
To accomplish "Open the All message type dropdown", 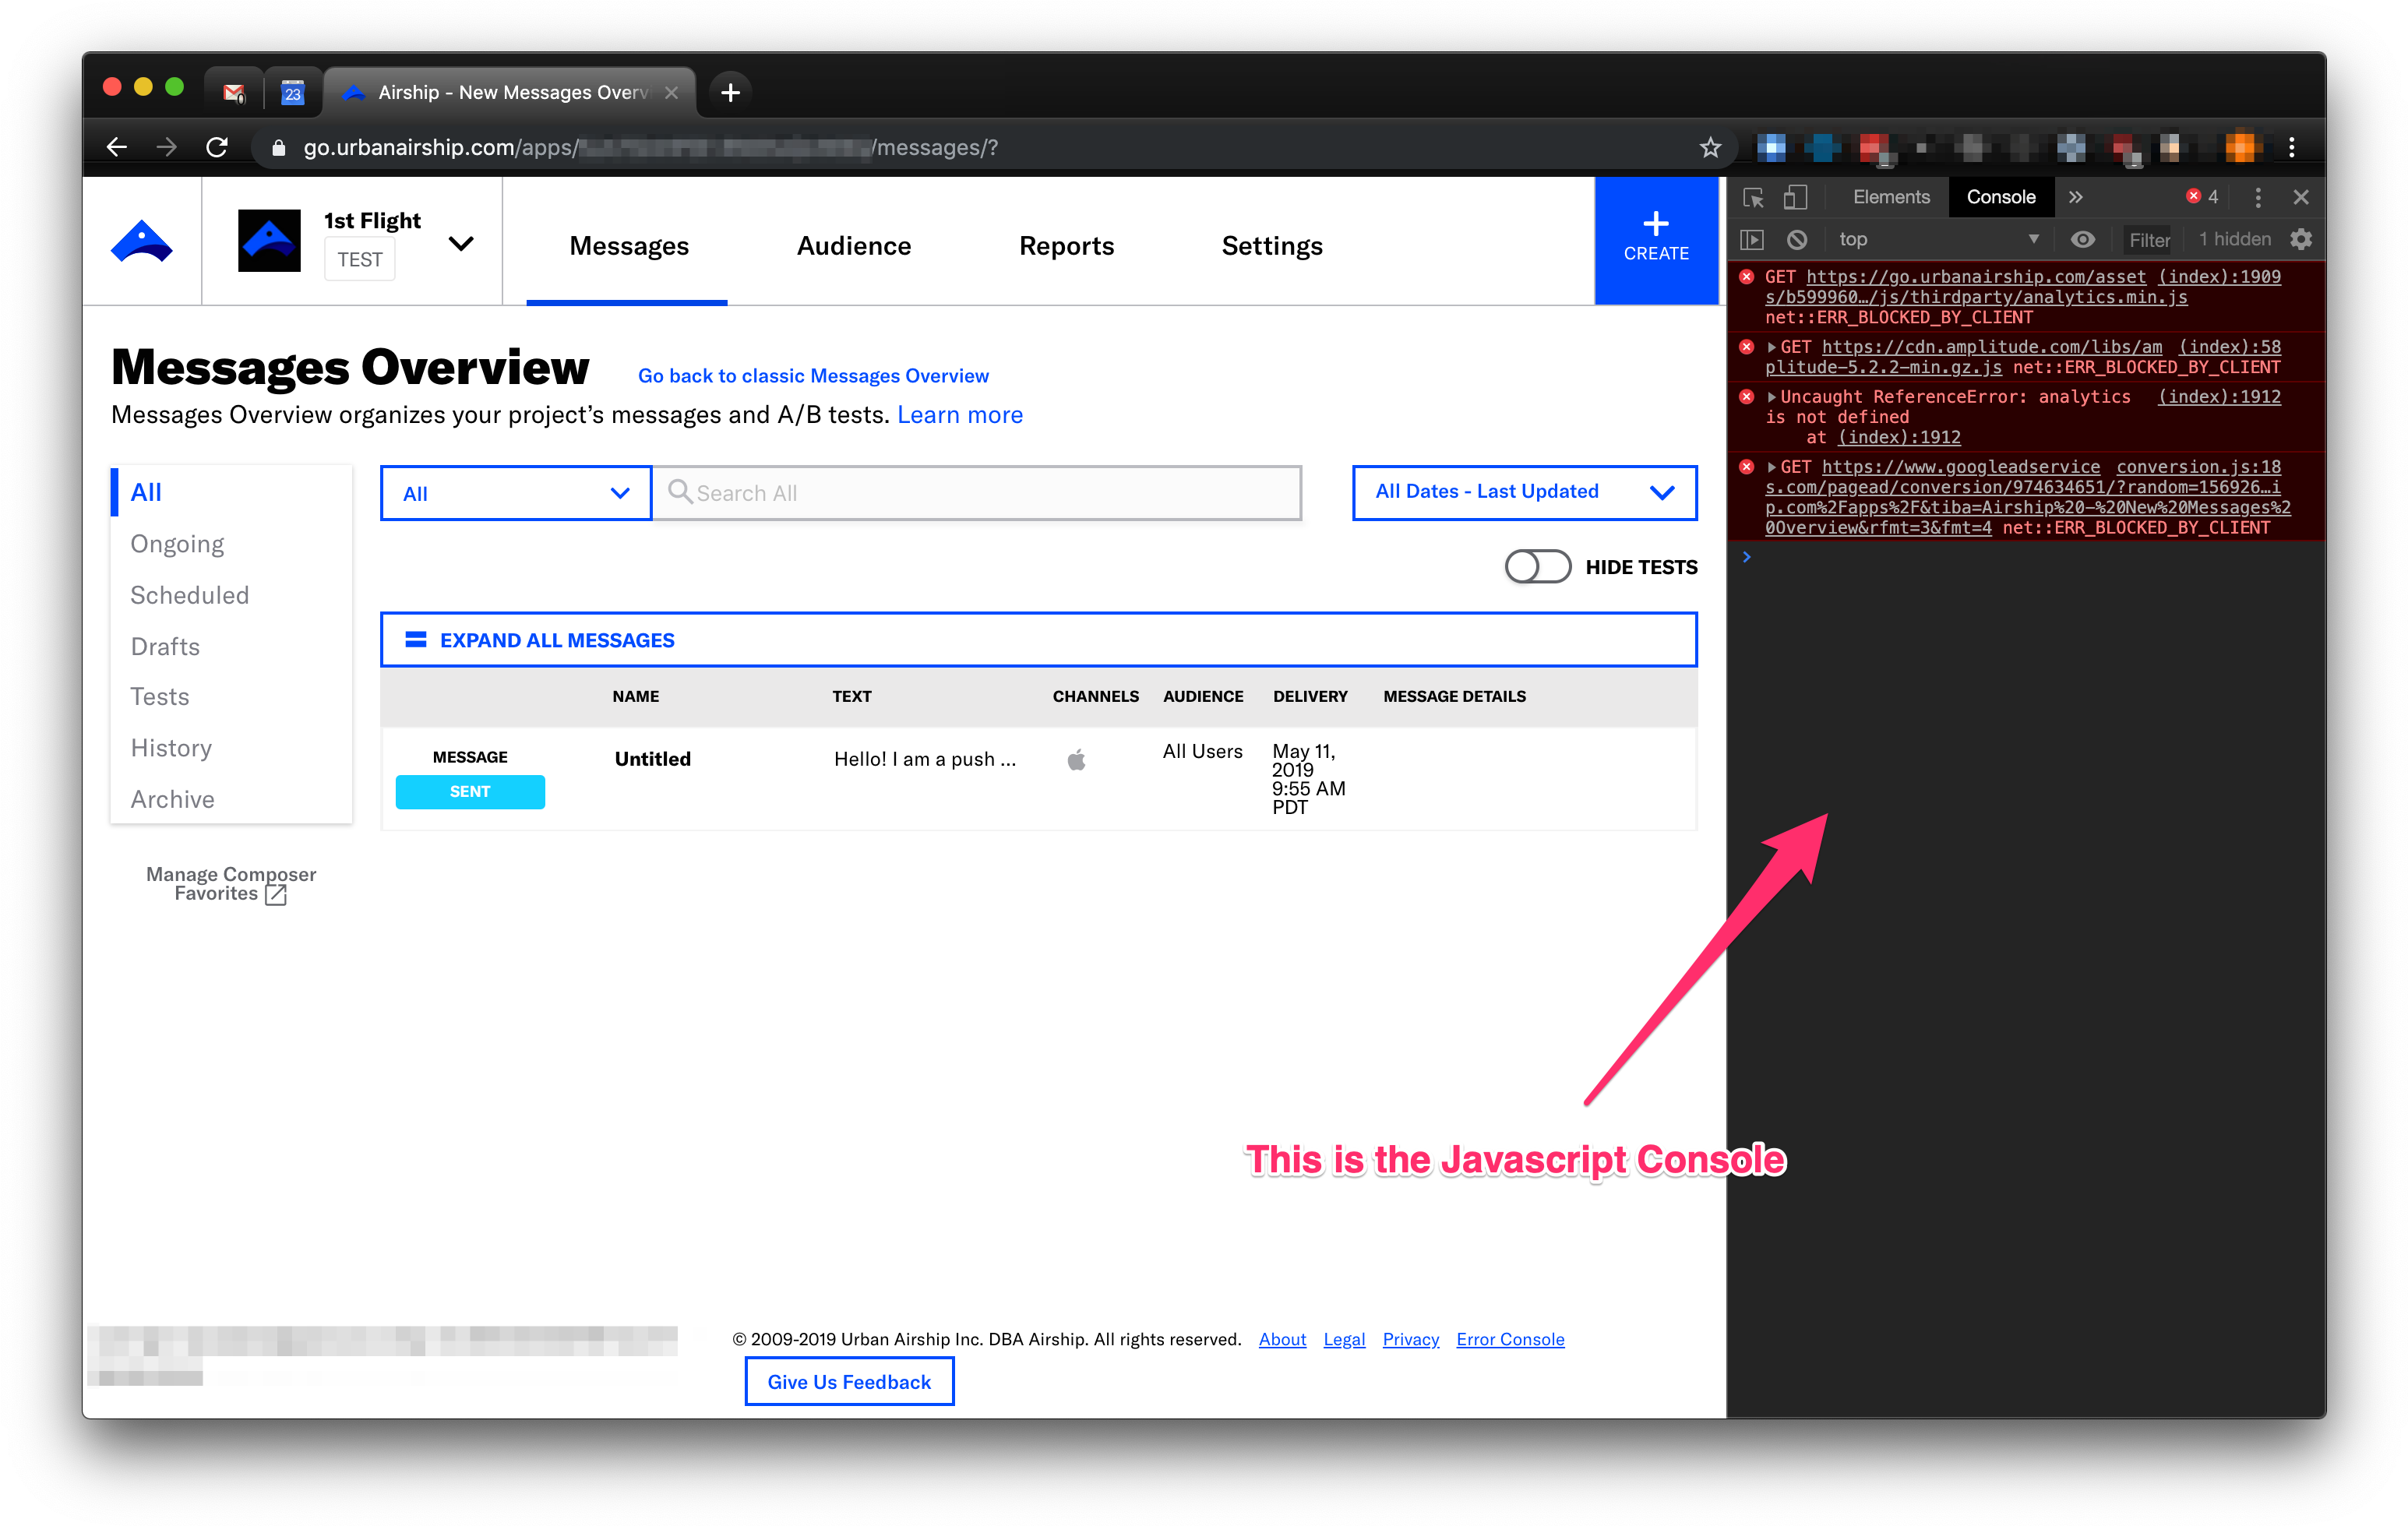I will [x=516, y=492].
